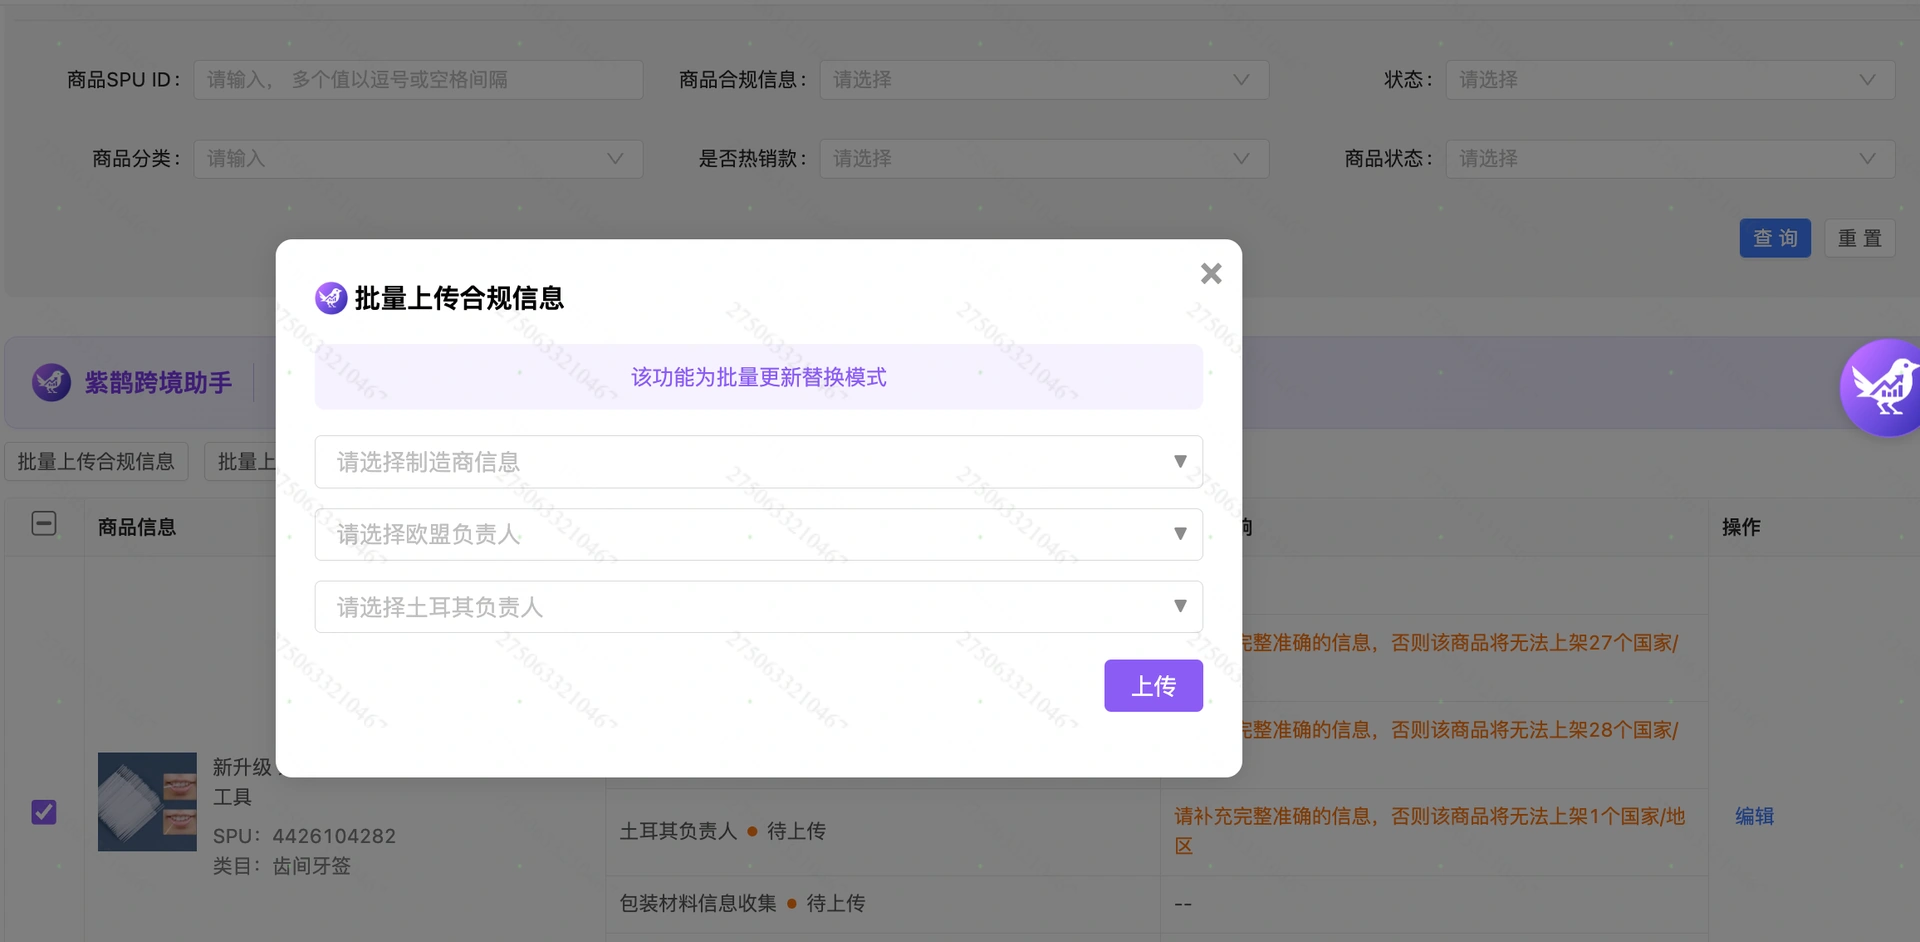
Task: Close the 批量上传合规信息 dialog
Action: 1211,273
